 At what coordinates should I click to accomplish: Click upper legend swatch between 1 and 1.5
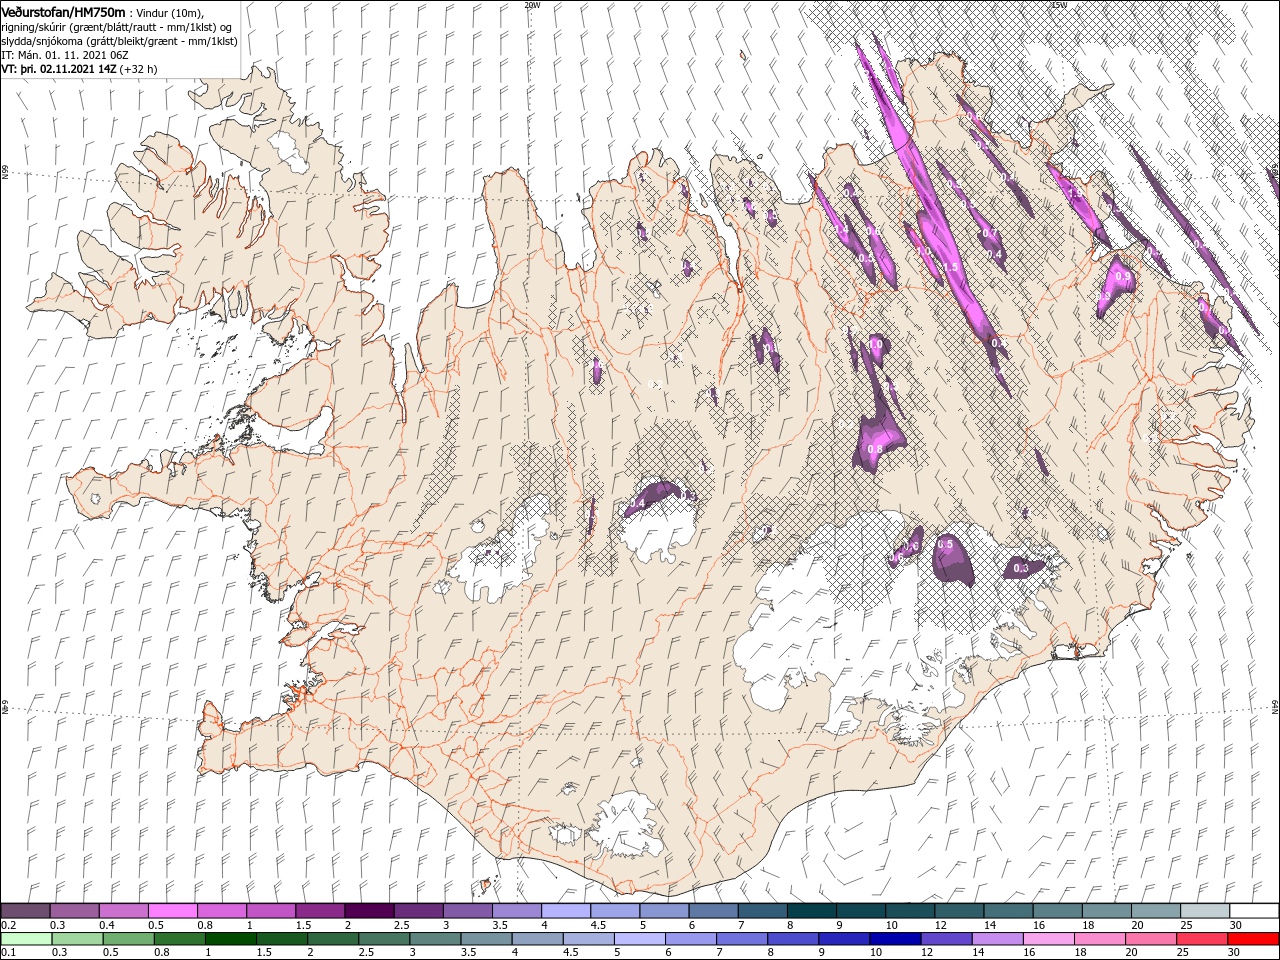tap(271, 910)
